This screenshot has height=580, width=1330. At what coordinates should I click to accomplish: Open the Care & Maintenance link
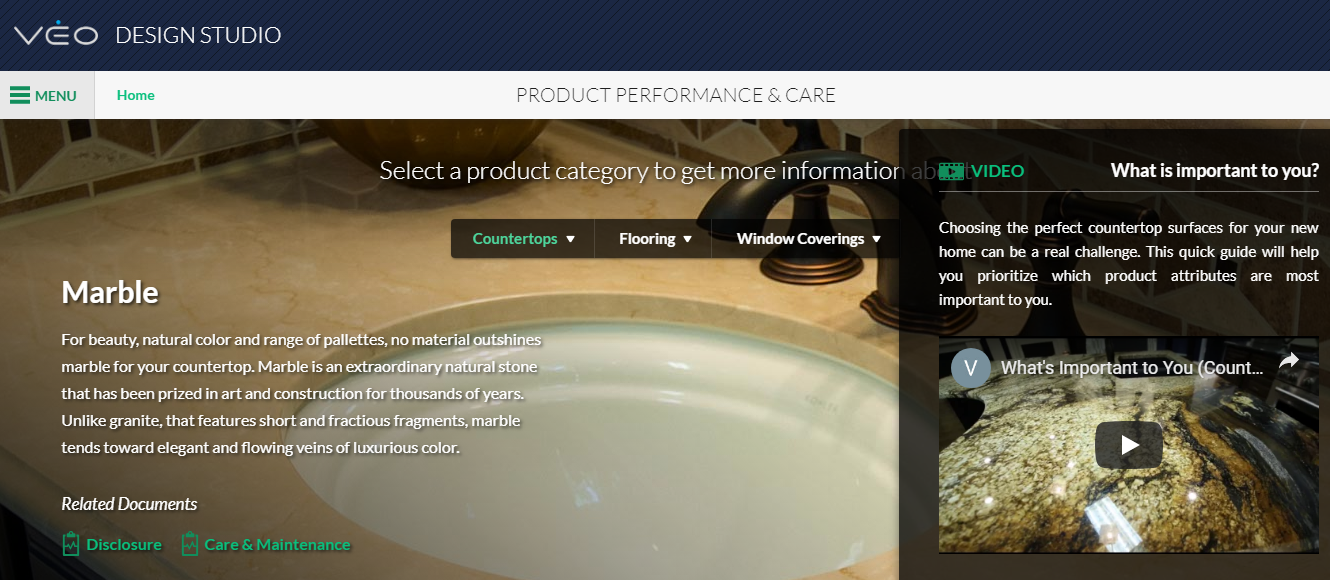(x=277, y=545)
